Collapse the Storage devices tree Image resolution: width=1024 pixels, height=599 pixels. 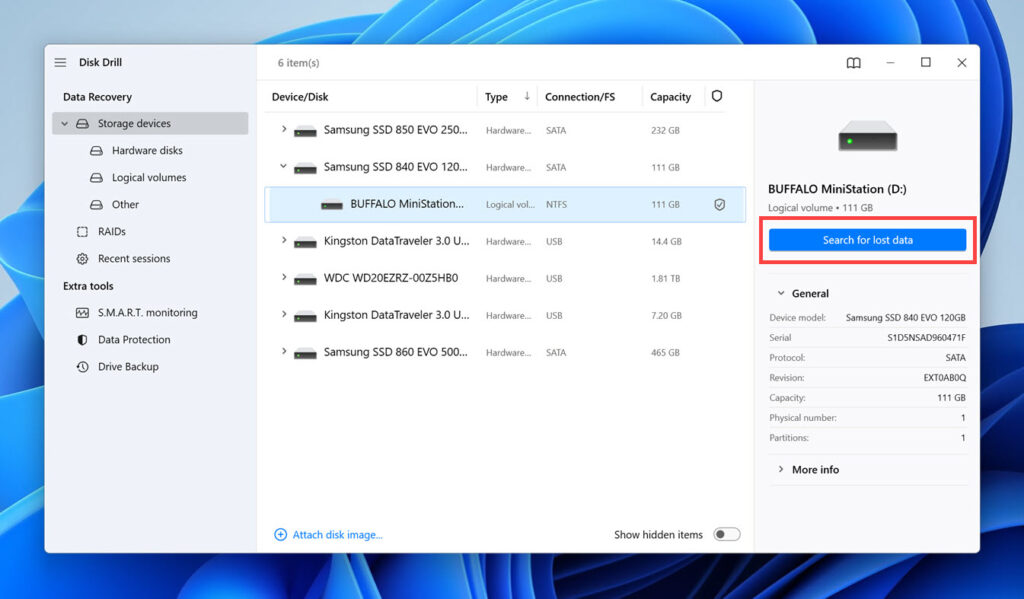(64, 123)
